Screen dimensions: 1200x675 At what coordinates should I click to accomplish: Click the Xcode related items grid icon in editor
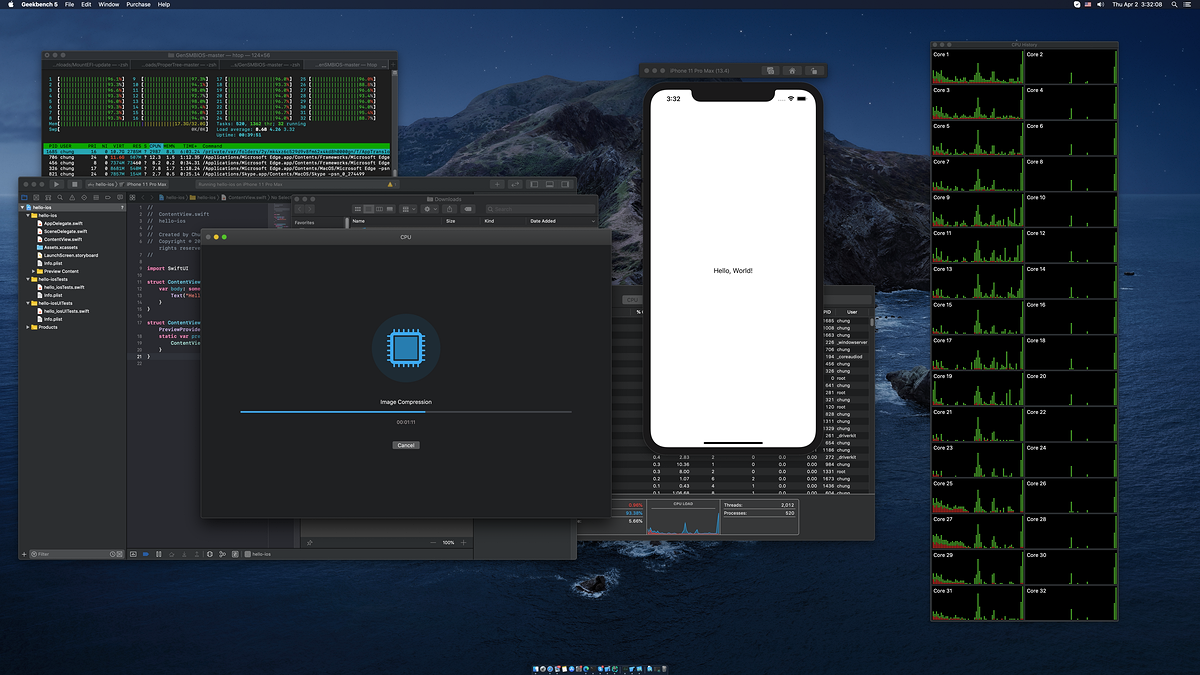click(x=132, y=198)
